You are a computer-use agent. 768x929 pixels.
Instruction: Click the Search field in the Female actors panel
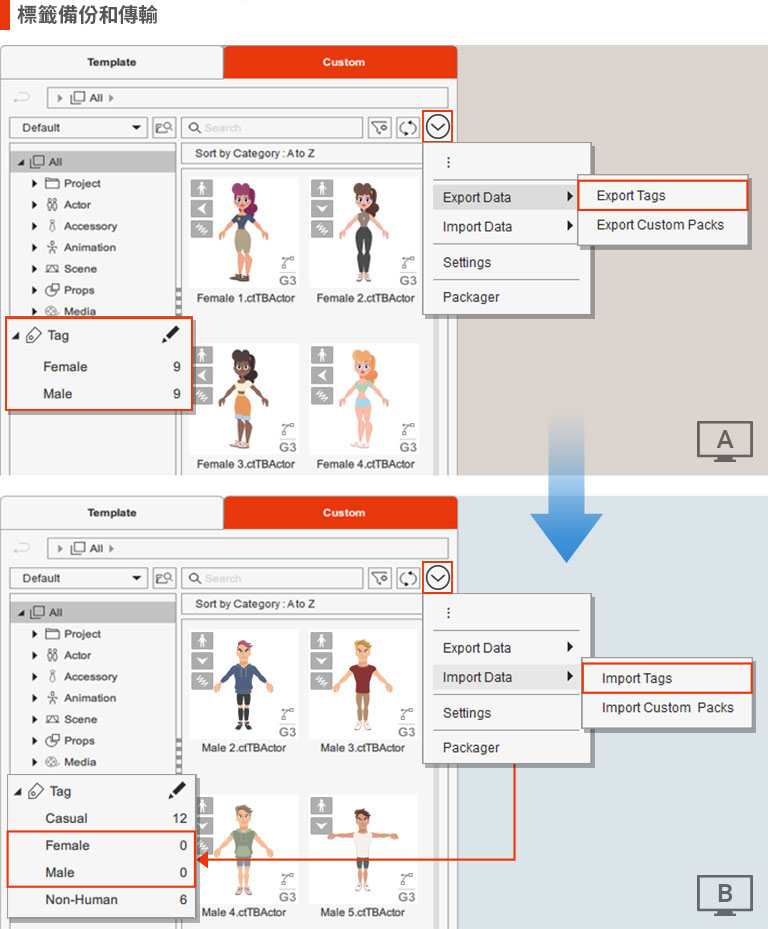pos(271,128)
